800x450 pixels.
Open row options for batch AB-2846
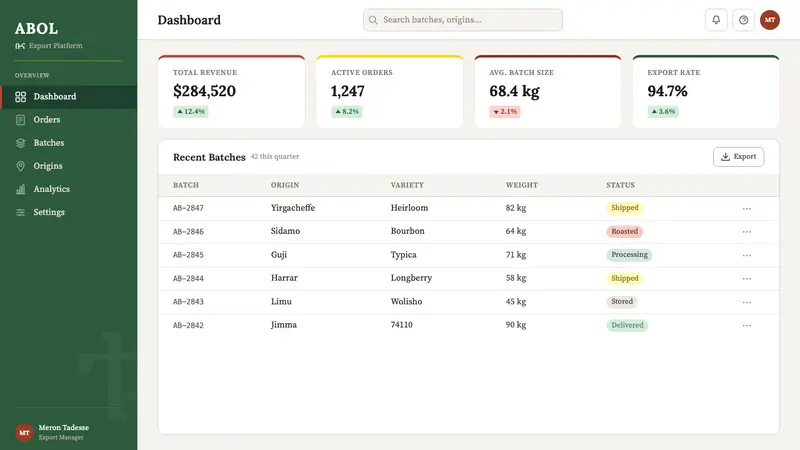tap(746, 232)
